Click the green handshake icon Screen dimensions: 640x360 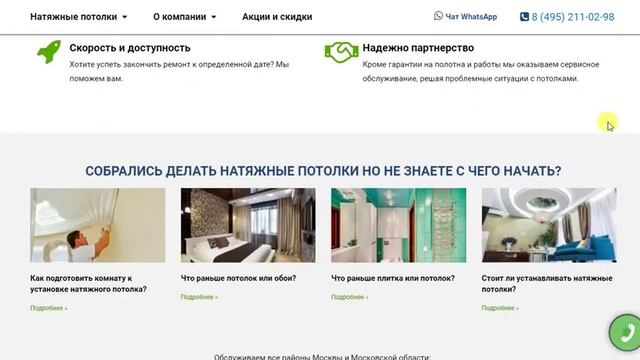point(342,52)
